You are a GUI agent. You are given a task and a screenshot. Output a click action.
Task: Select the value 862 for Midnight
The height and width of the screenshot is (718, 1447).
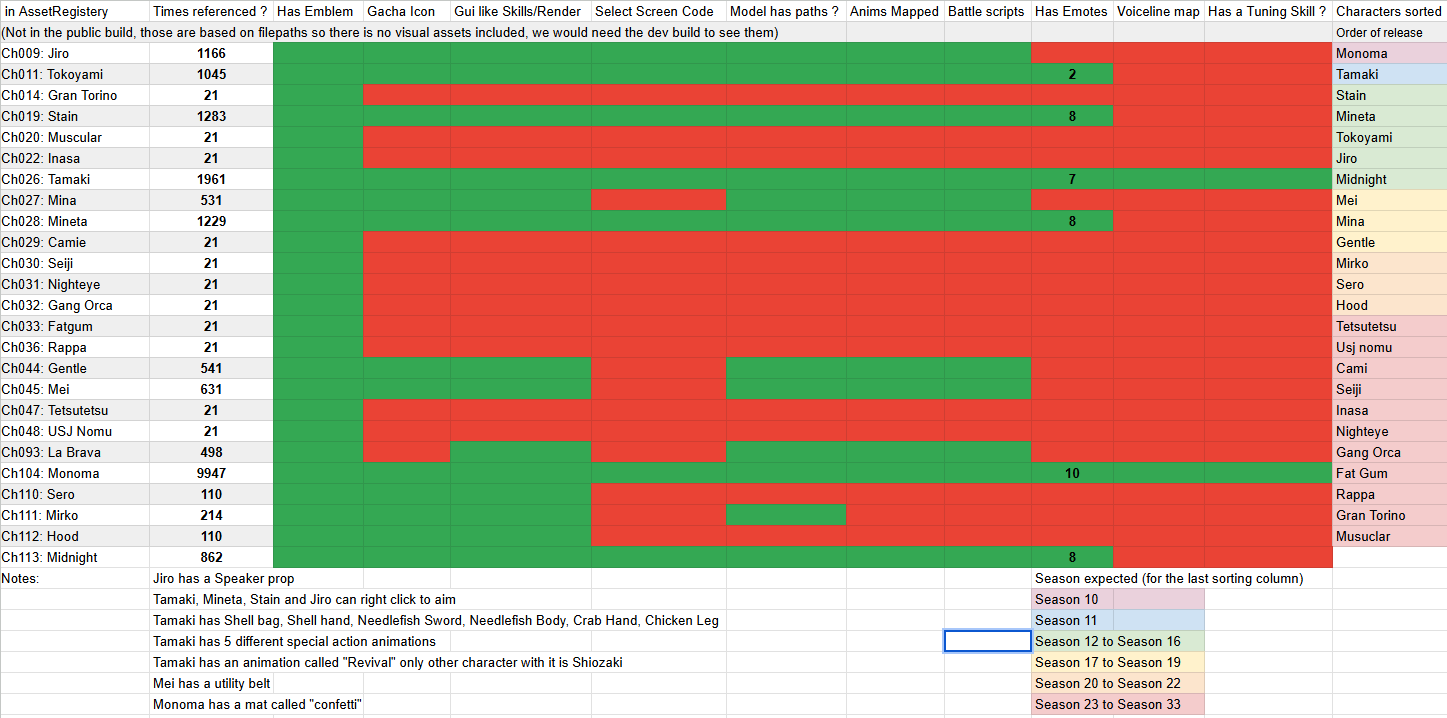tap(211, 557)
